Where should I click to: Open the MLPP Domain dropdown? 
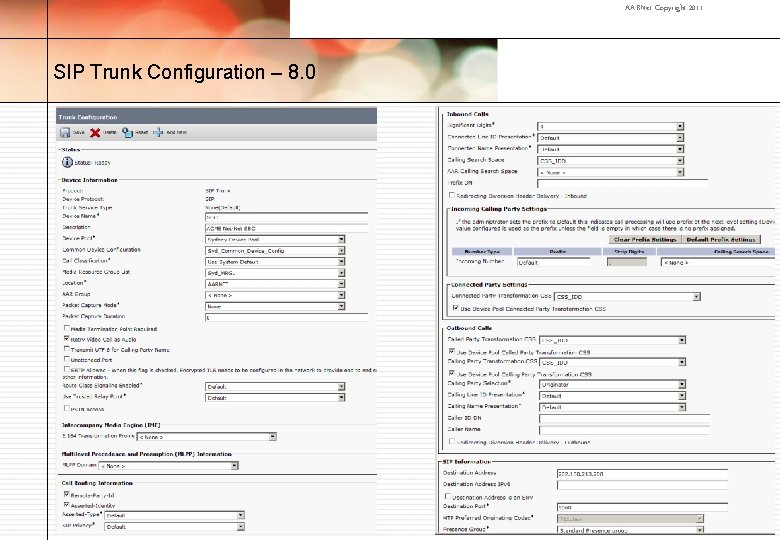[169, 466]
